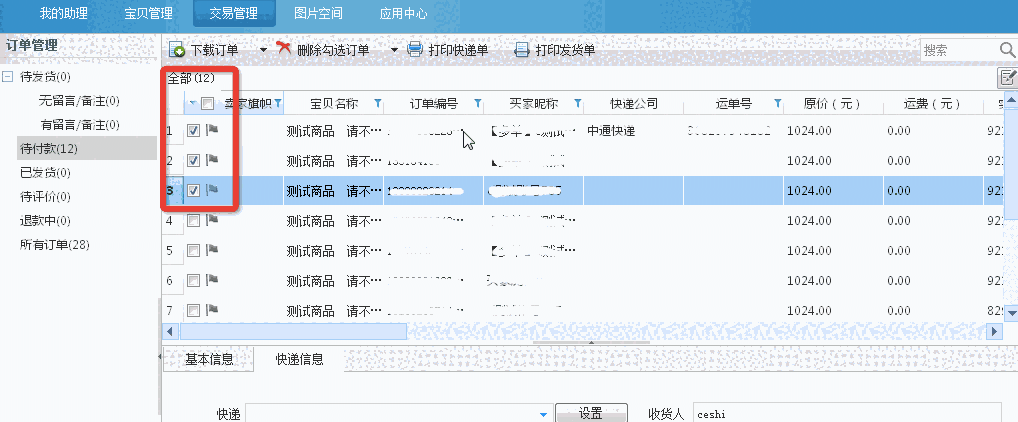This screenshot has height=422, width=1018.
Task: Open the 我的助理 tab
Action: (x=63, y=13)
